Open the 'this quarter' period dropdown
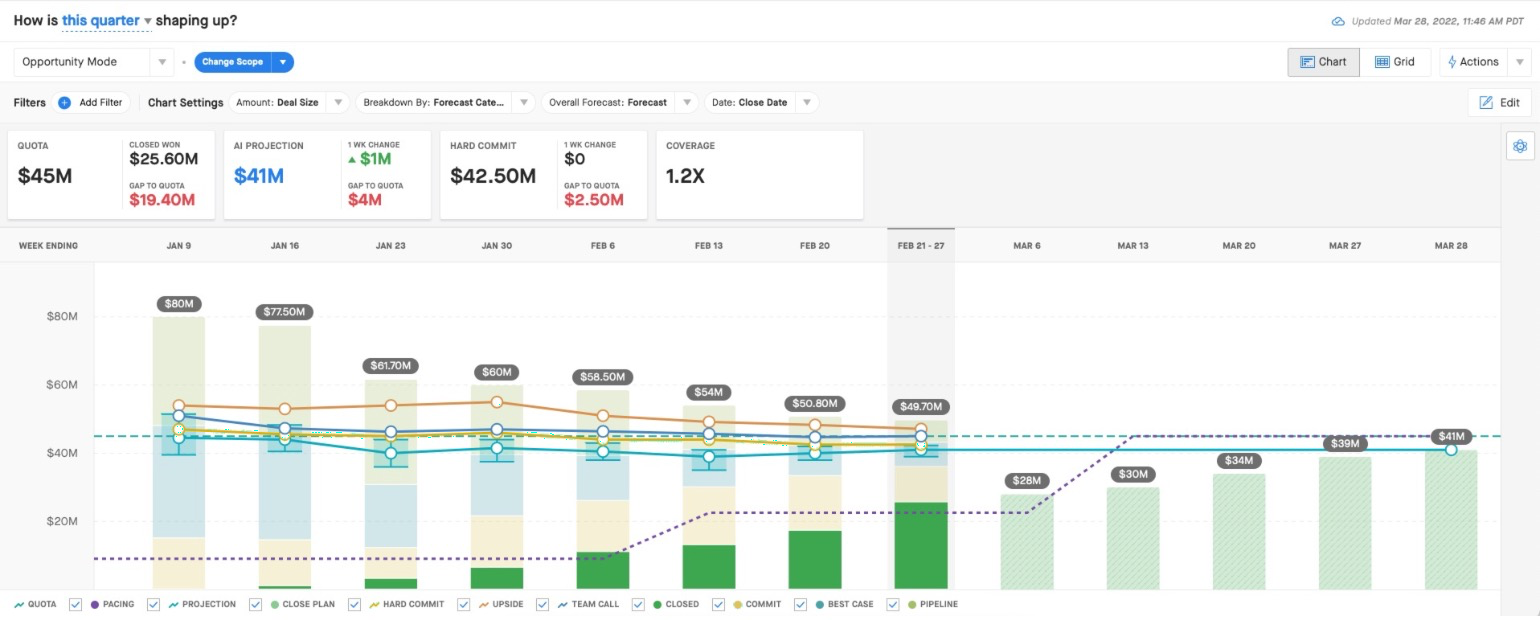 107,20
